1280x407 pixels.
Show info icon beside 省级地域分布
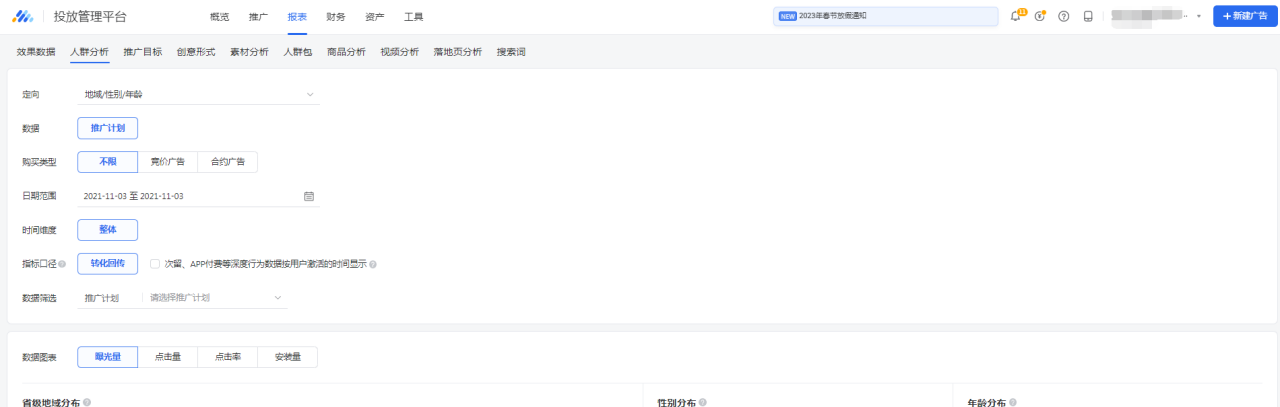click(x=88, y=402)
